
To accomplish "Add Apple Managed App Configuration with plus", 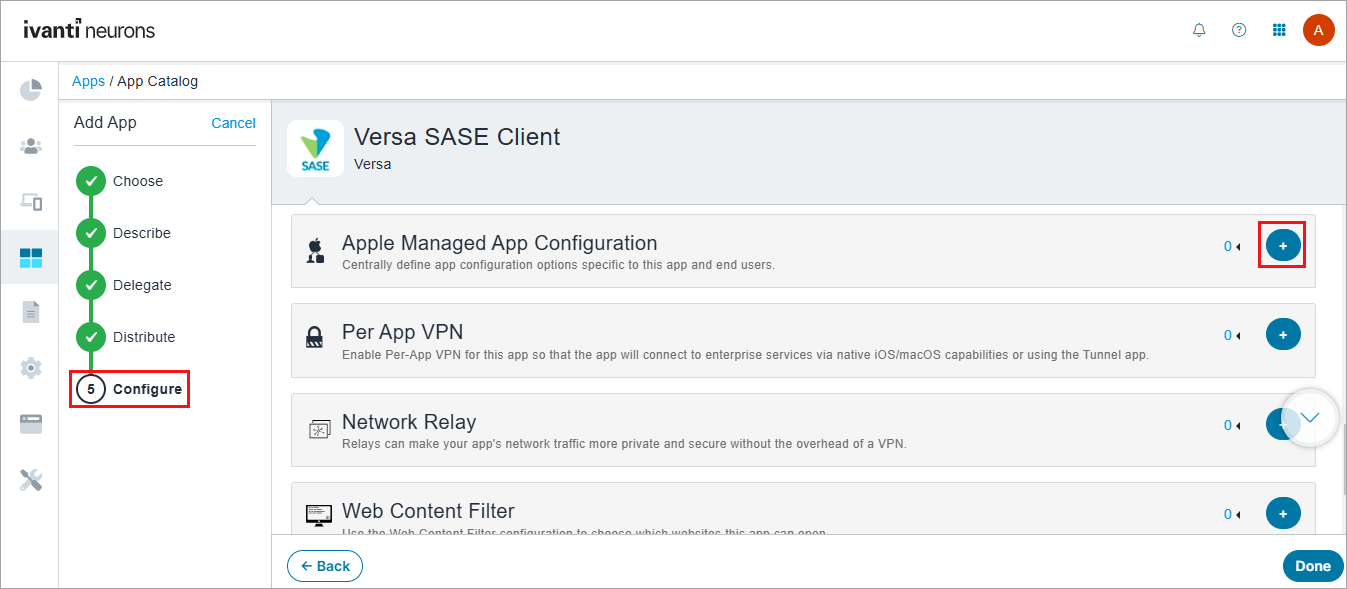I will click(1283, 245).
